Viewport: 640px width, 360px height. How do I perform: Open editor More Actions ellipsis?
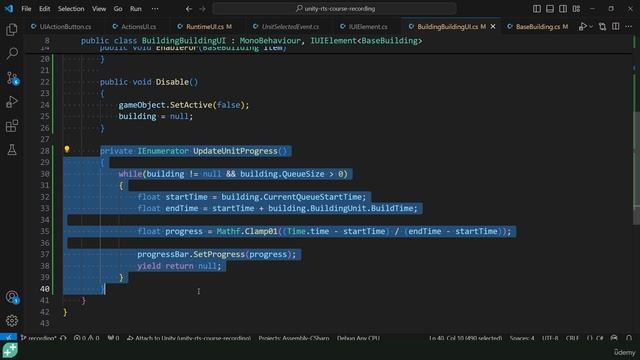[629, 27]
